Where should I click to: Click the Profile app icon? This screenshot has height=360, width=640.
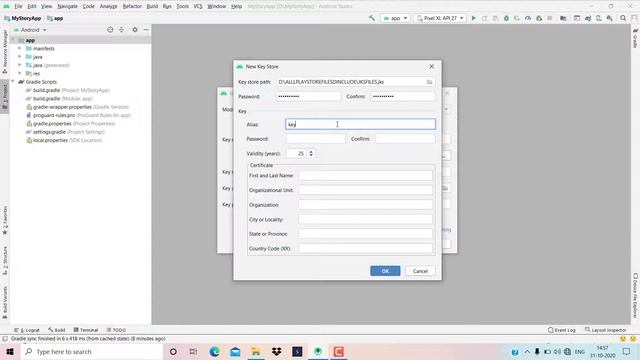point(528,18)
